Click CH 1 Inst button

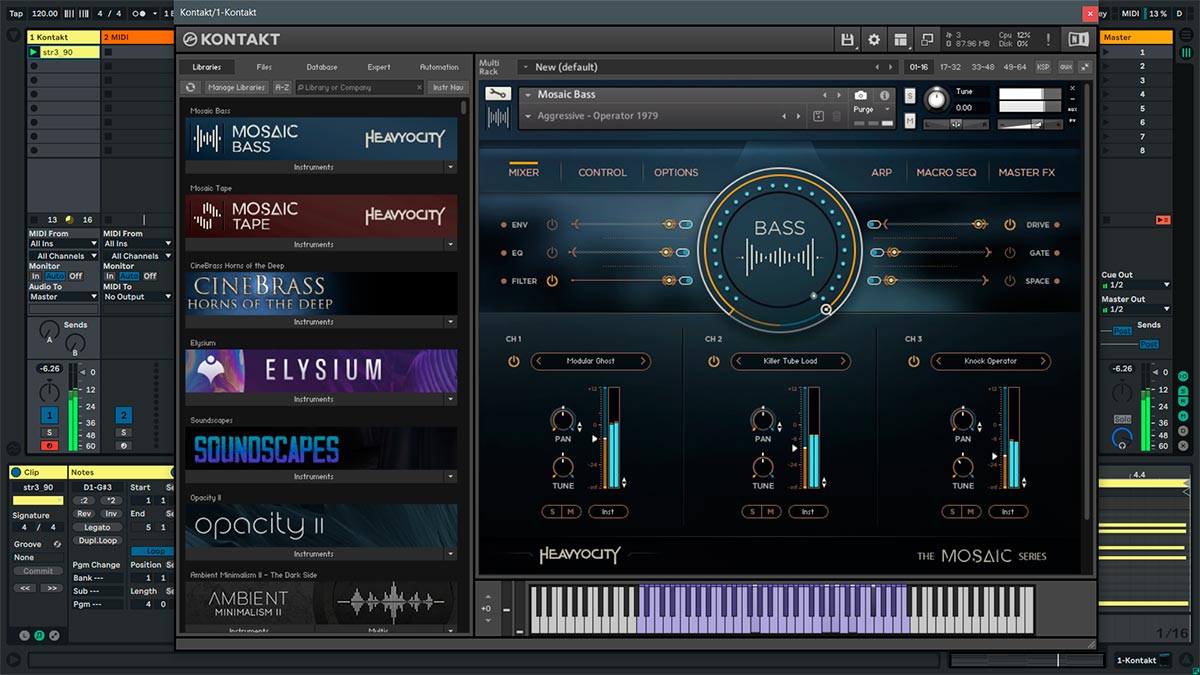point(608,512)
